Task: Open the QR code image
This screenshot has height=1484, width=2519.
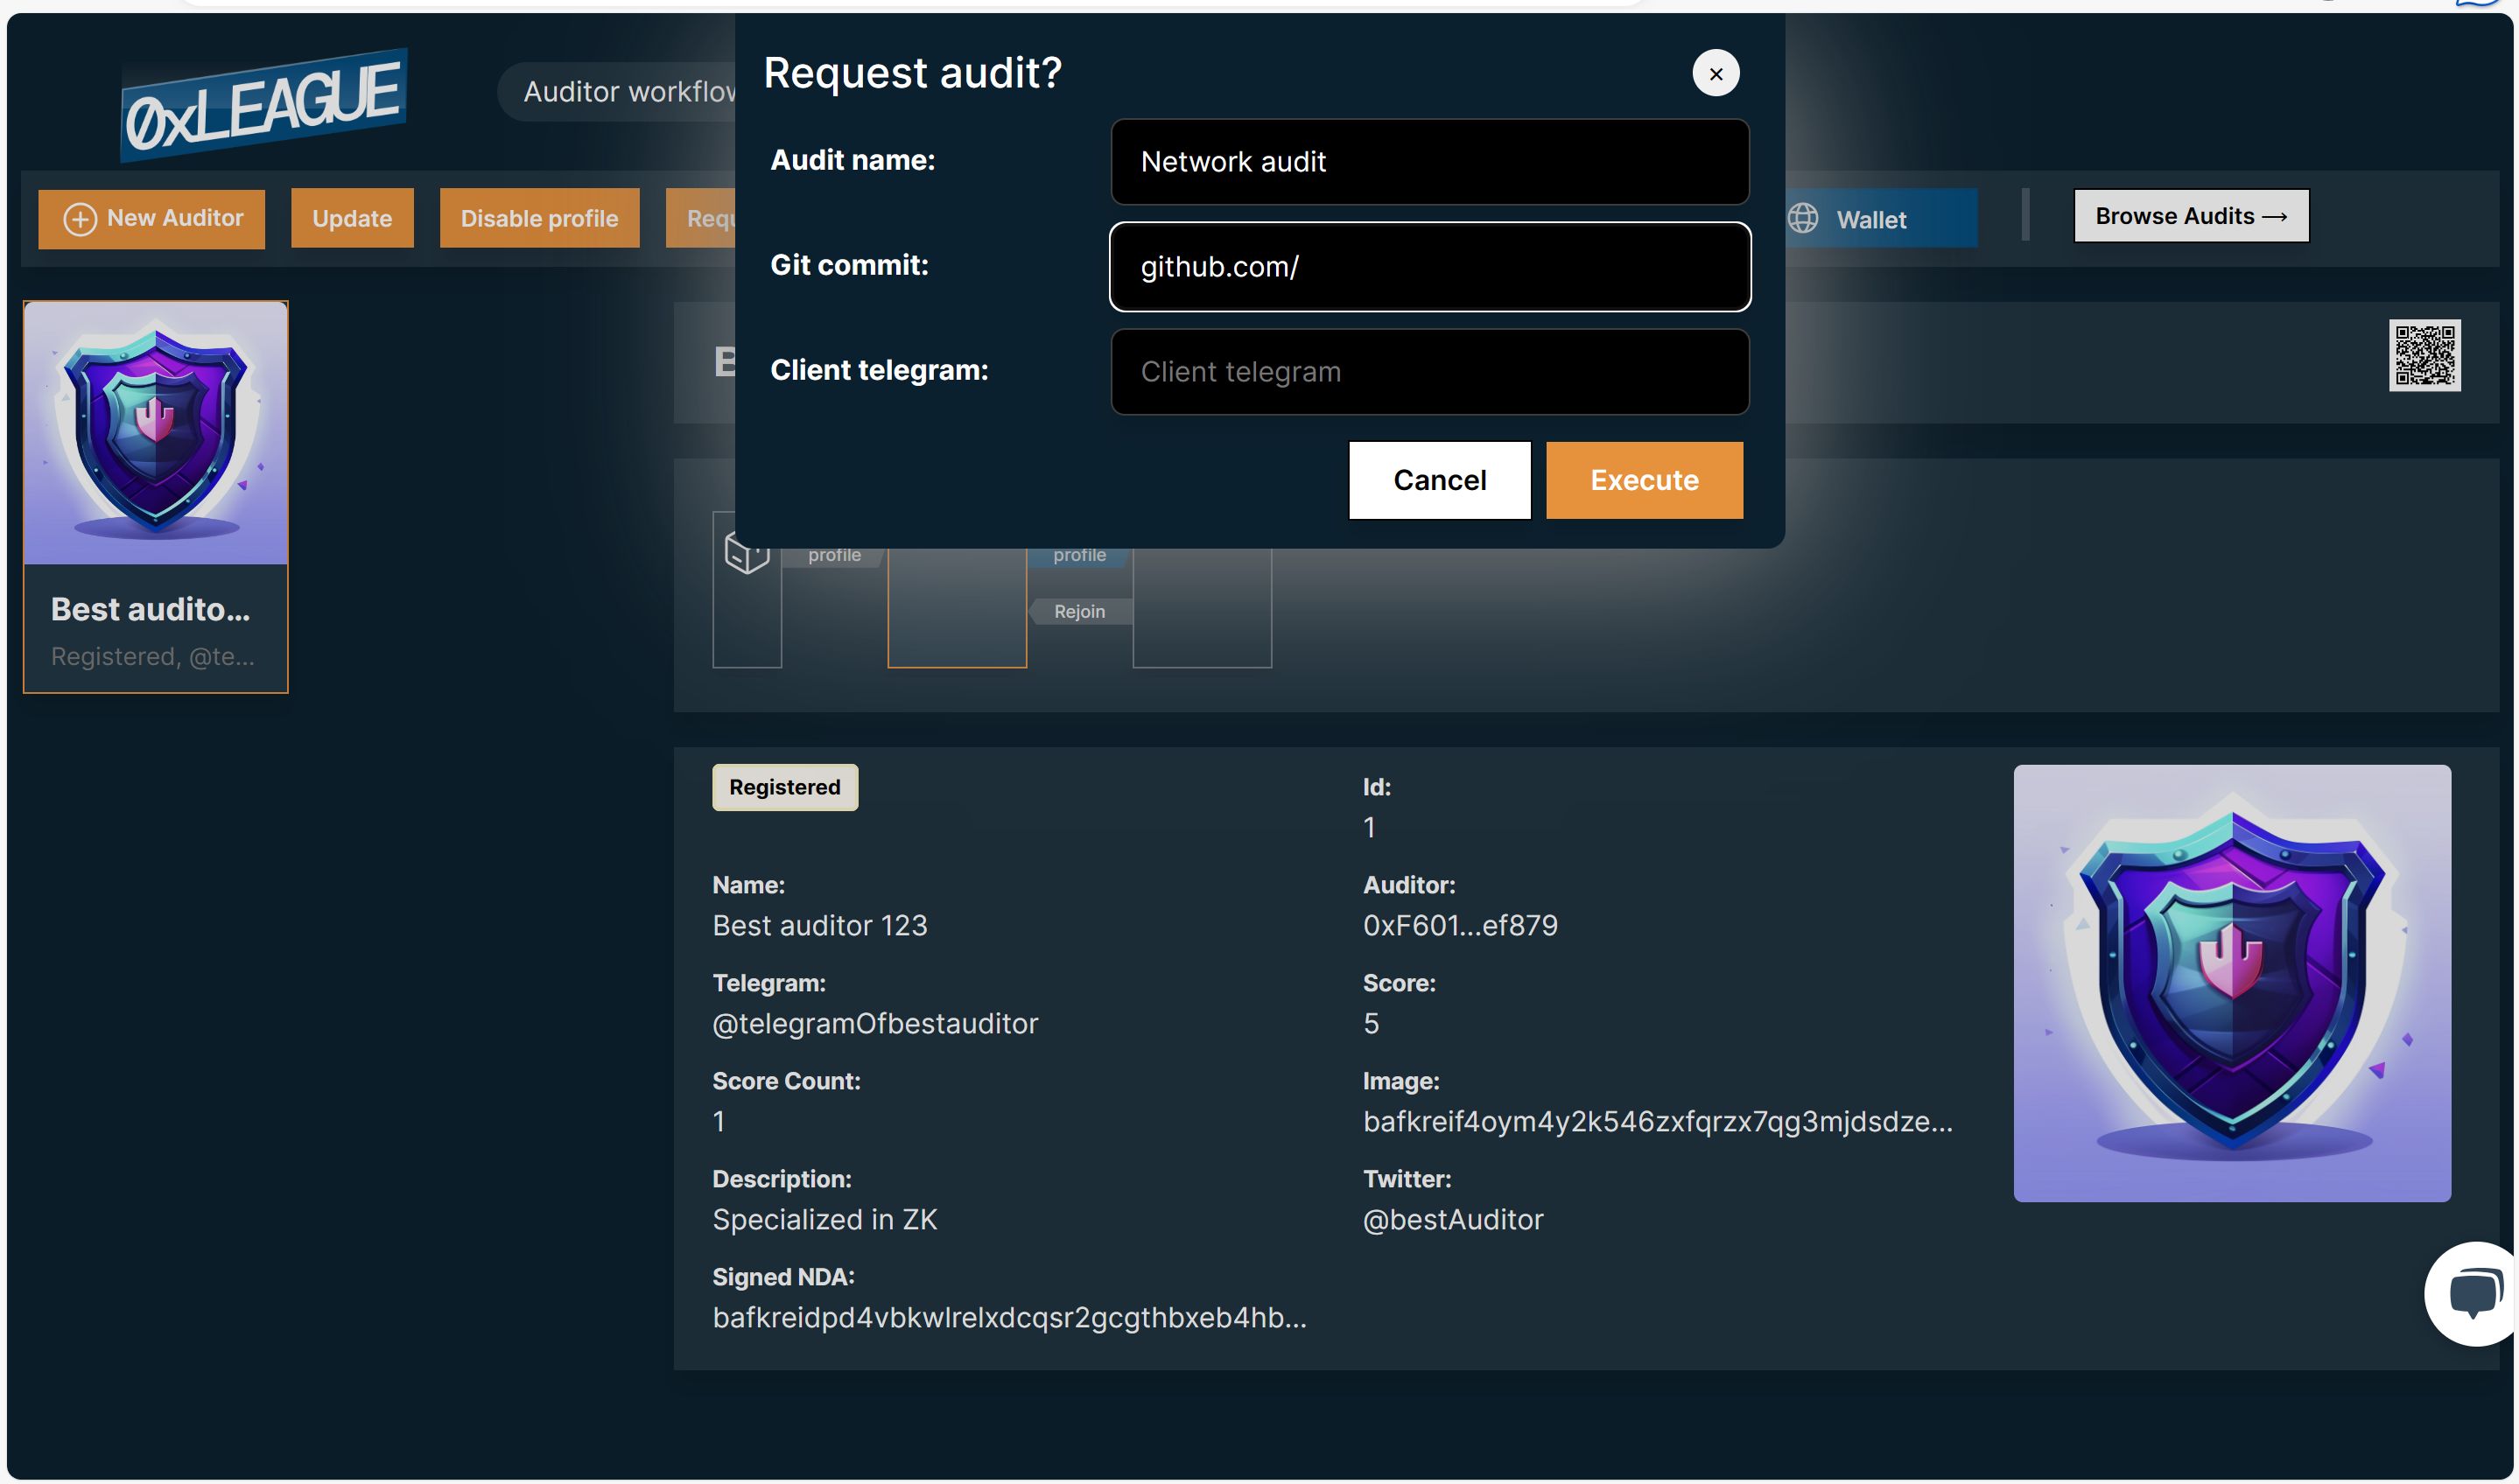Action: tap(2424, 356)
